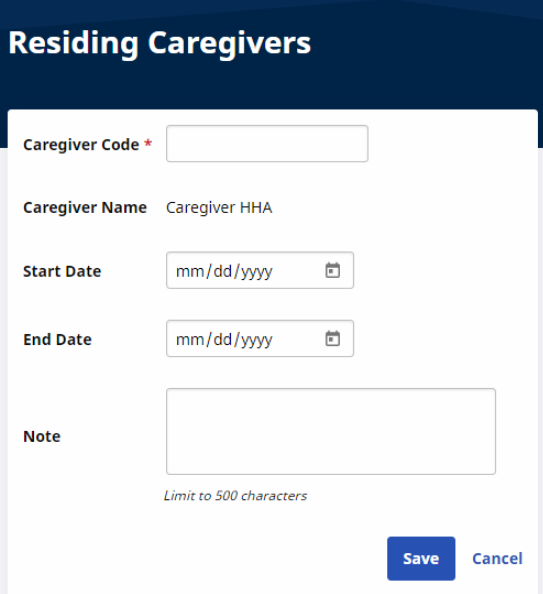Click inside the Caregiver Code field
543x594 pixels.
click(267, 144)
